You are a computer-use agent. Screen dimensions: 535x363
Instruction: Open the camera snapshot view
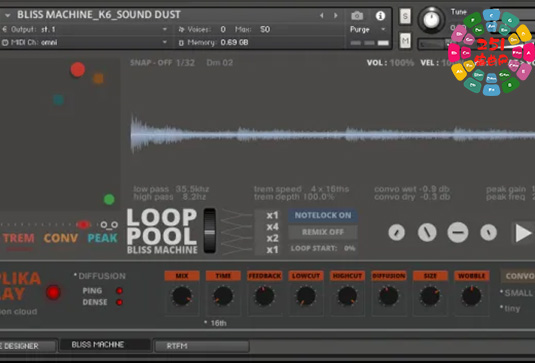coord(357,16)
